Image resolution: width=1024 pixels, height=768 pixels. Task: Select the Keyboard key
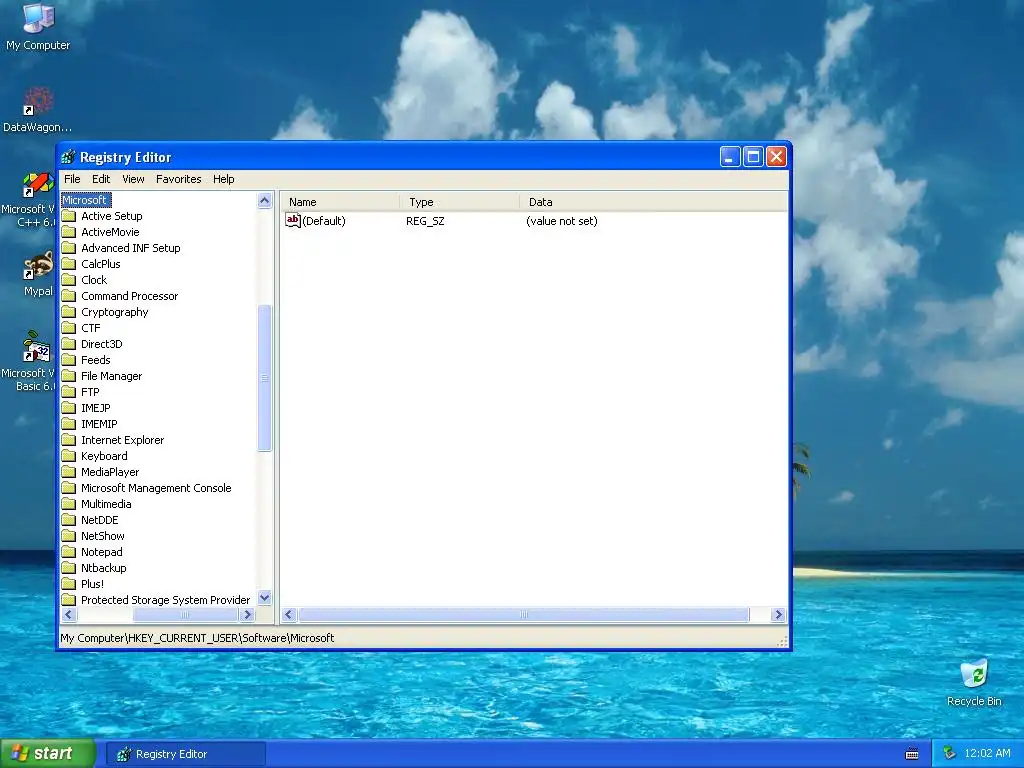pyautogui.click(x=104, y=456)
